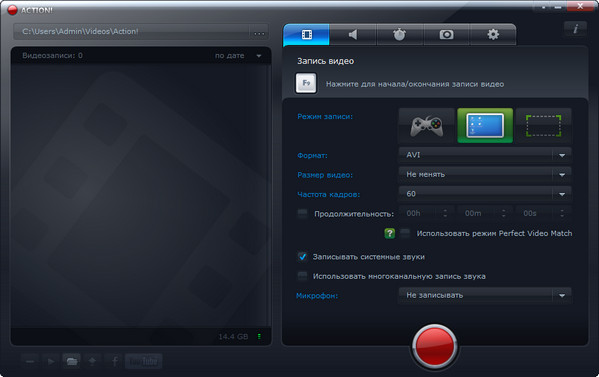Click the info 'i' button
Viewport: 599px width, 377px height.
click(575, 29)
